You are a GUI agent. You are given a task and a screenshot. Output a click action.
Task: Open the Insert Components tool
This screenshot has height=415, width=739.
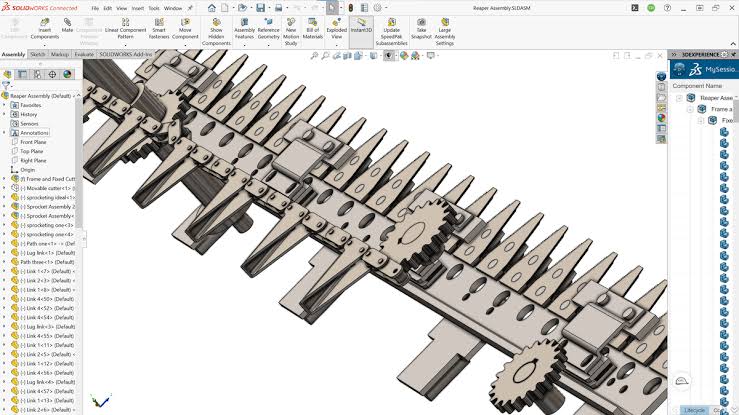[45, 29]
